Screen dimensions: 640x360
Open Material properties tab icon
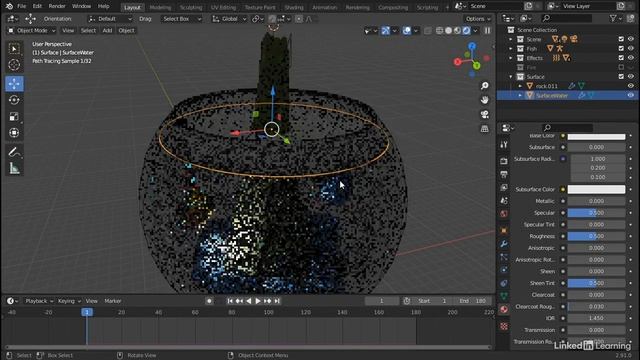(504, 309)
